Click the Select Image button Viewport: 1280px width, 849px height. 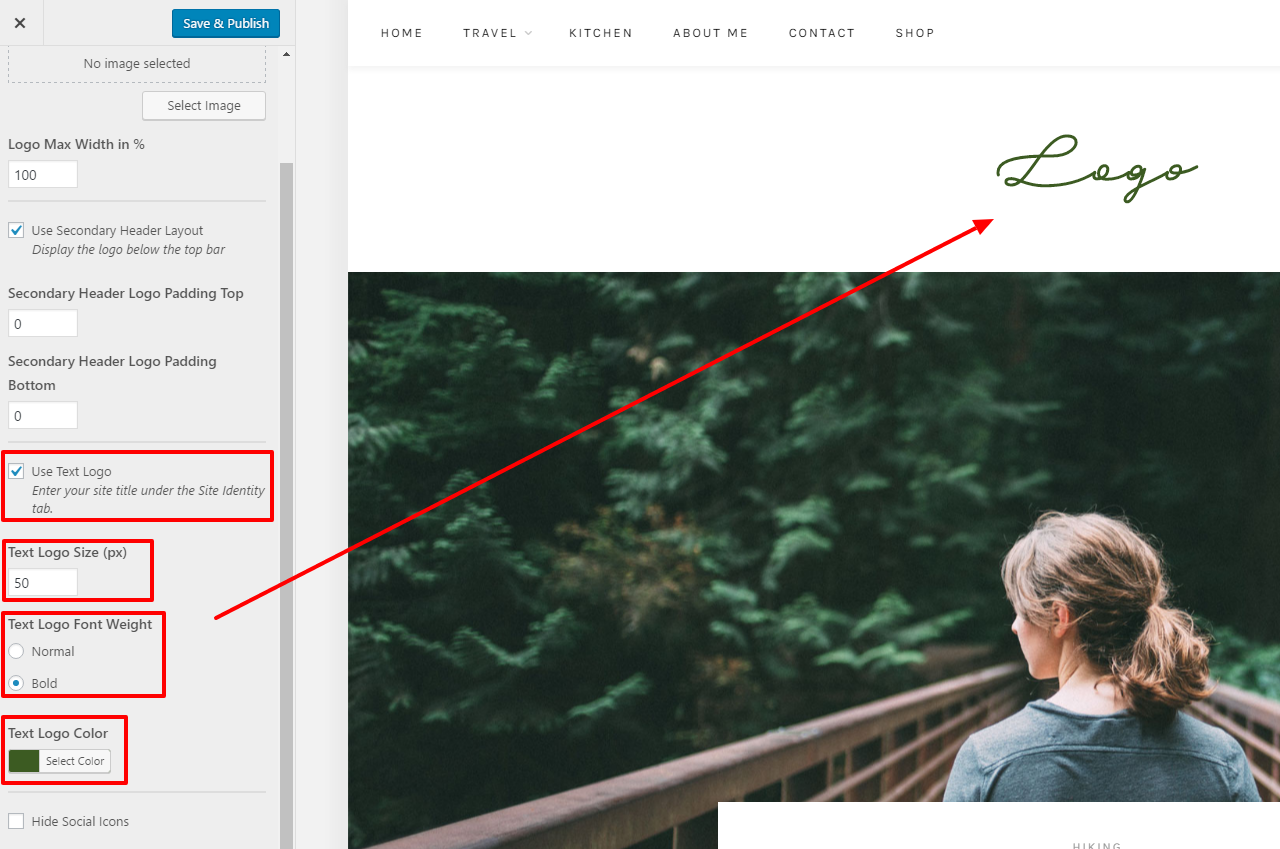[x=204, y=106]
